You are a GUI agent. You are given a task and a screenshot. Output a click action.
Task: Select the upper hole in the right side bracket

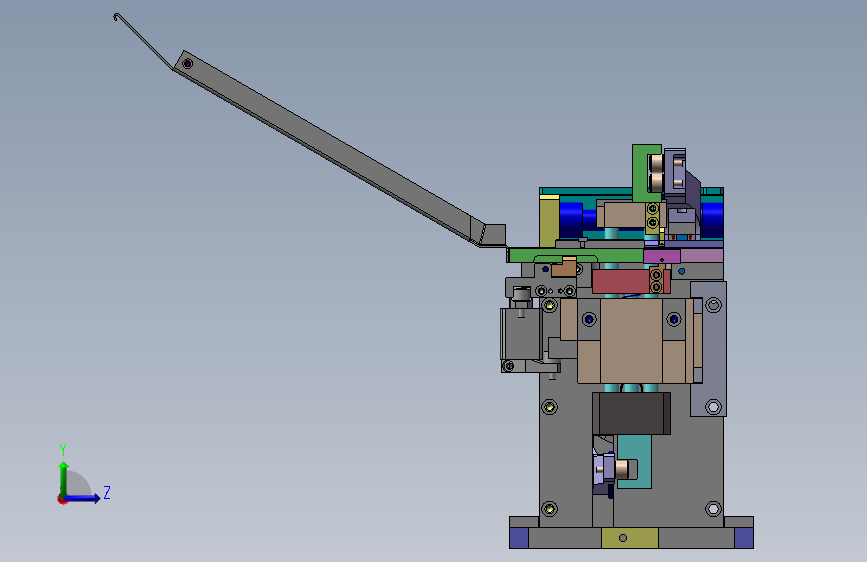click(x=713, y=305)
